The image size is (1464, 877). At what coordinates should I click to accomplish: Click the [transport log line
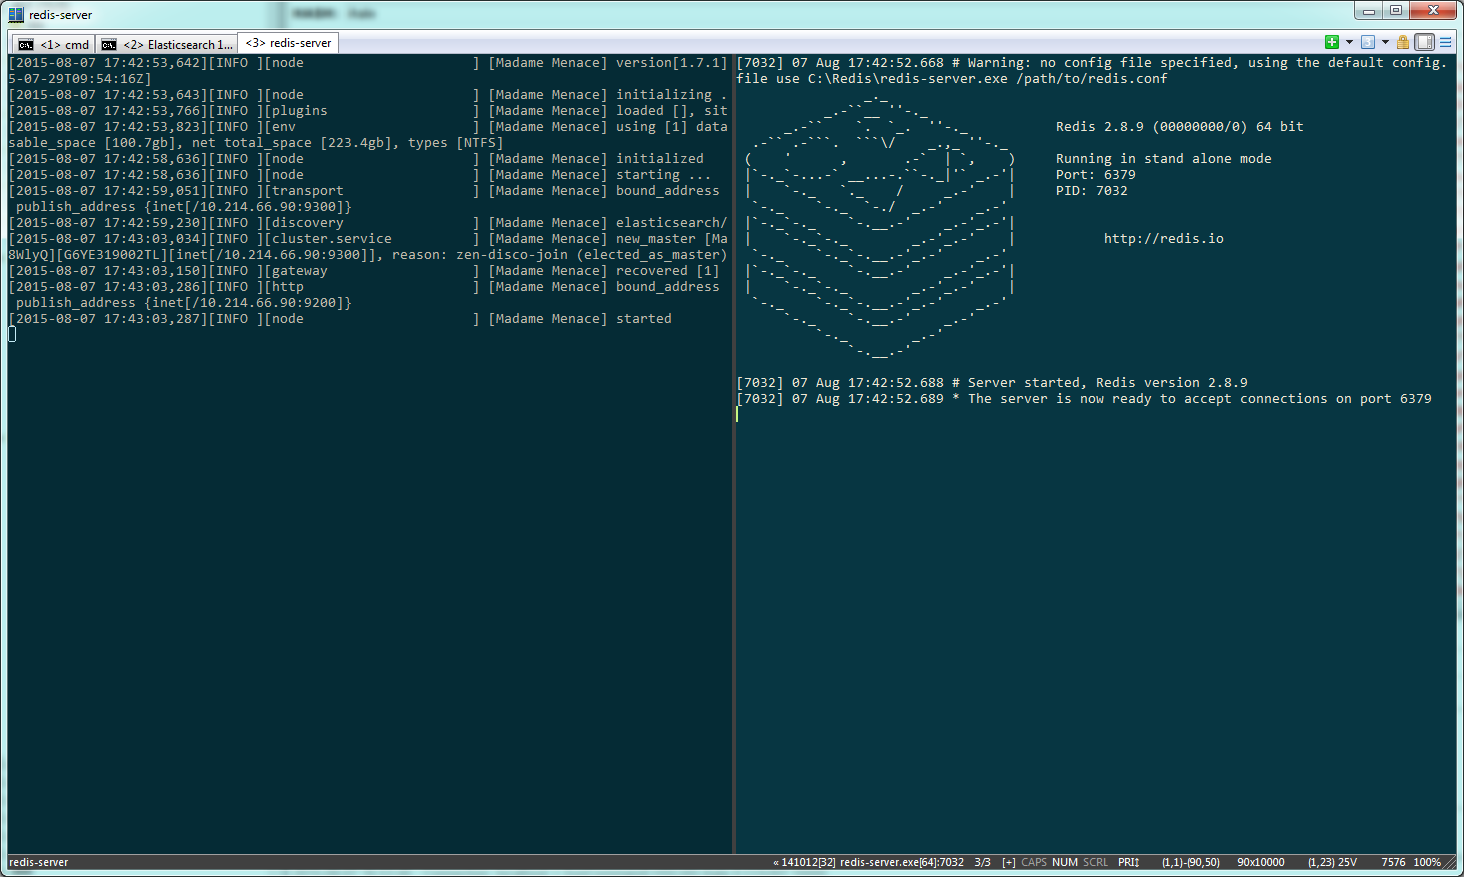[x=364, y=191]
